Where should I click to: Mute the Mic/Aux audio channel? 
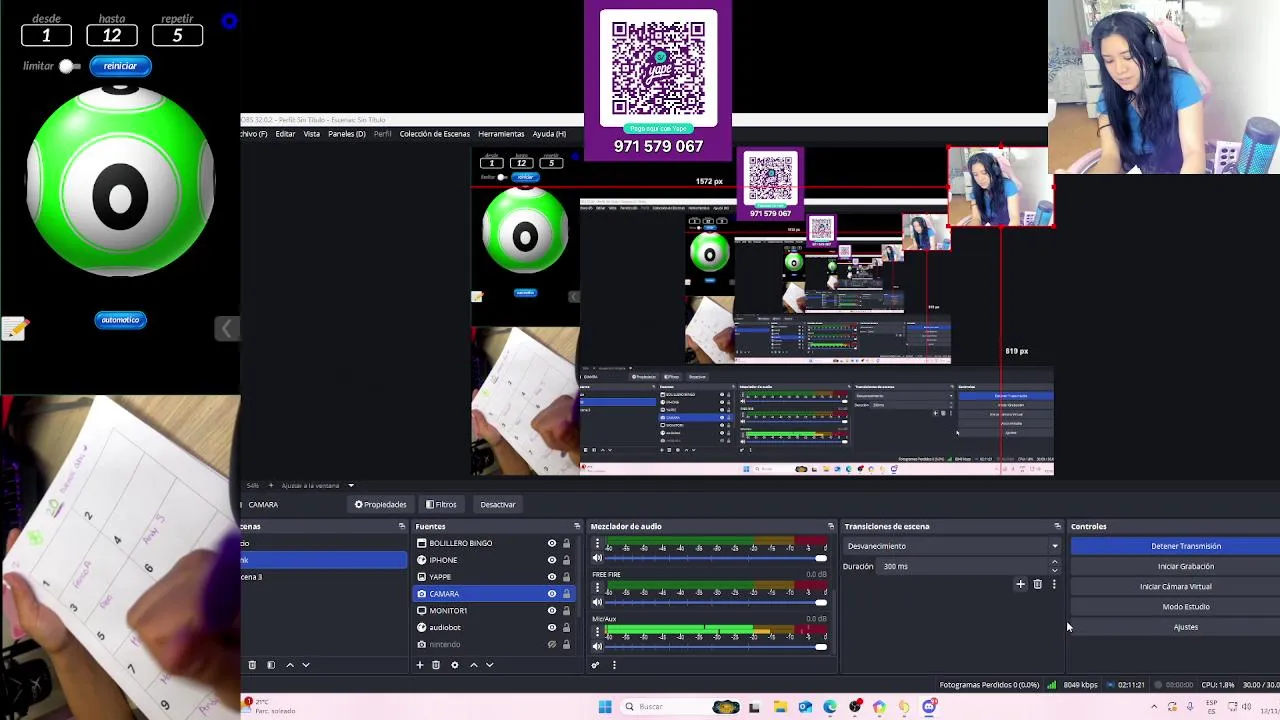597,647
